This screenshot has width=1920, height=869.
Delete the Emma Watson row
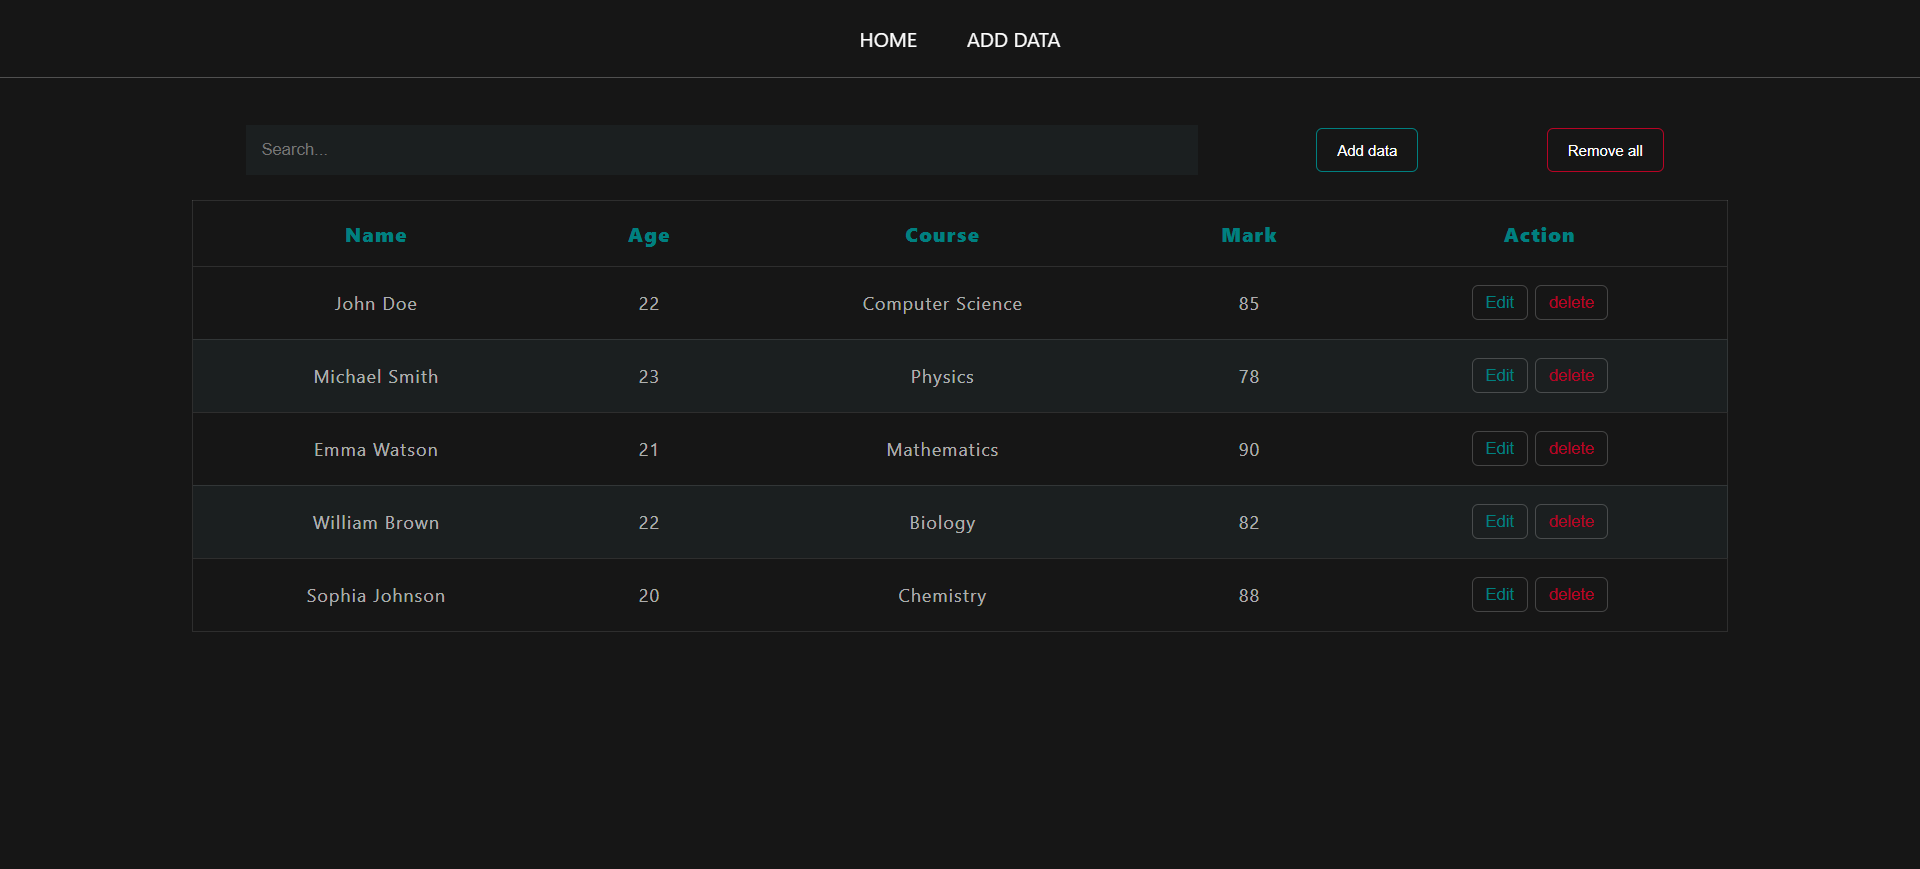(x=1571, y=449)
